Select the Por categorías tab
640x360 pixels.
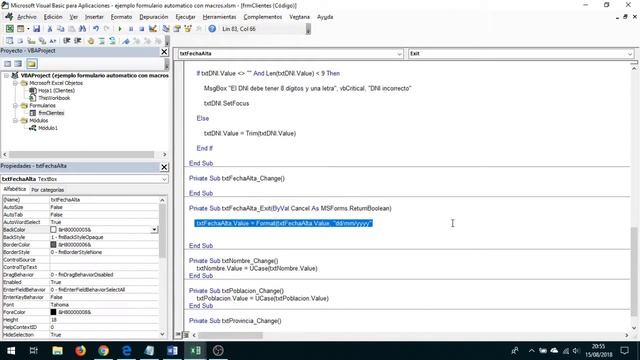click(48, 190)
